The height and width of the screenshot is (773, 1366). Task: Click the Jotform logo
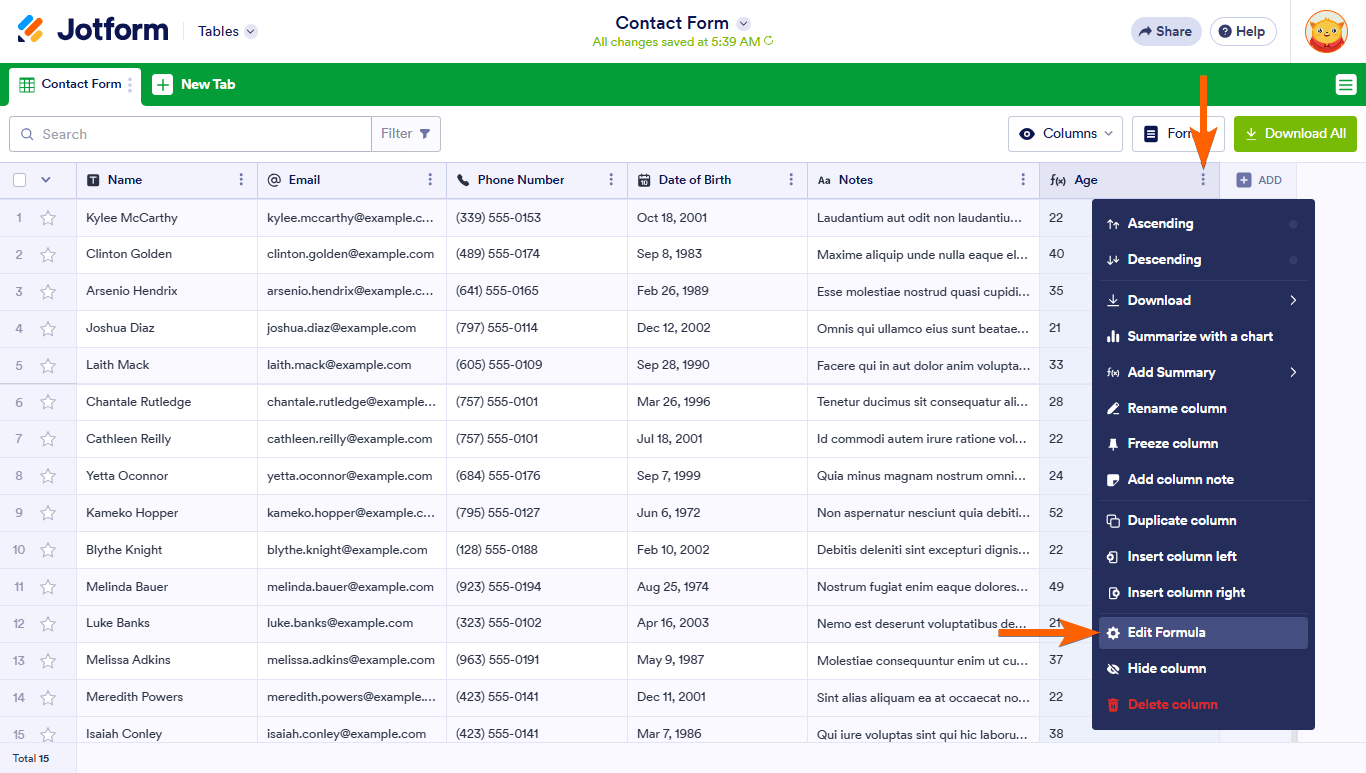point(93,30)
